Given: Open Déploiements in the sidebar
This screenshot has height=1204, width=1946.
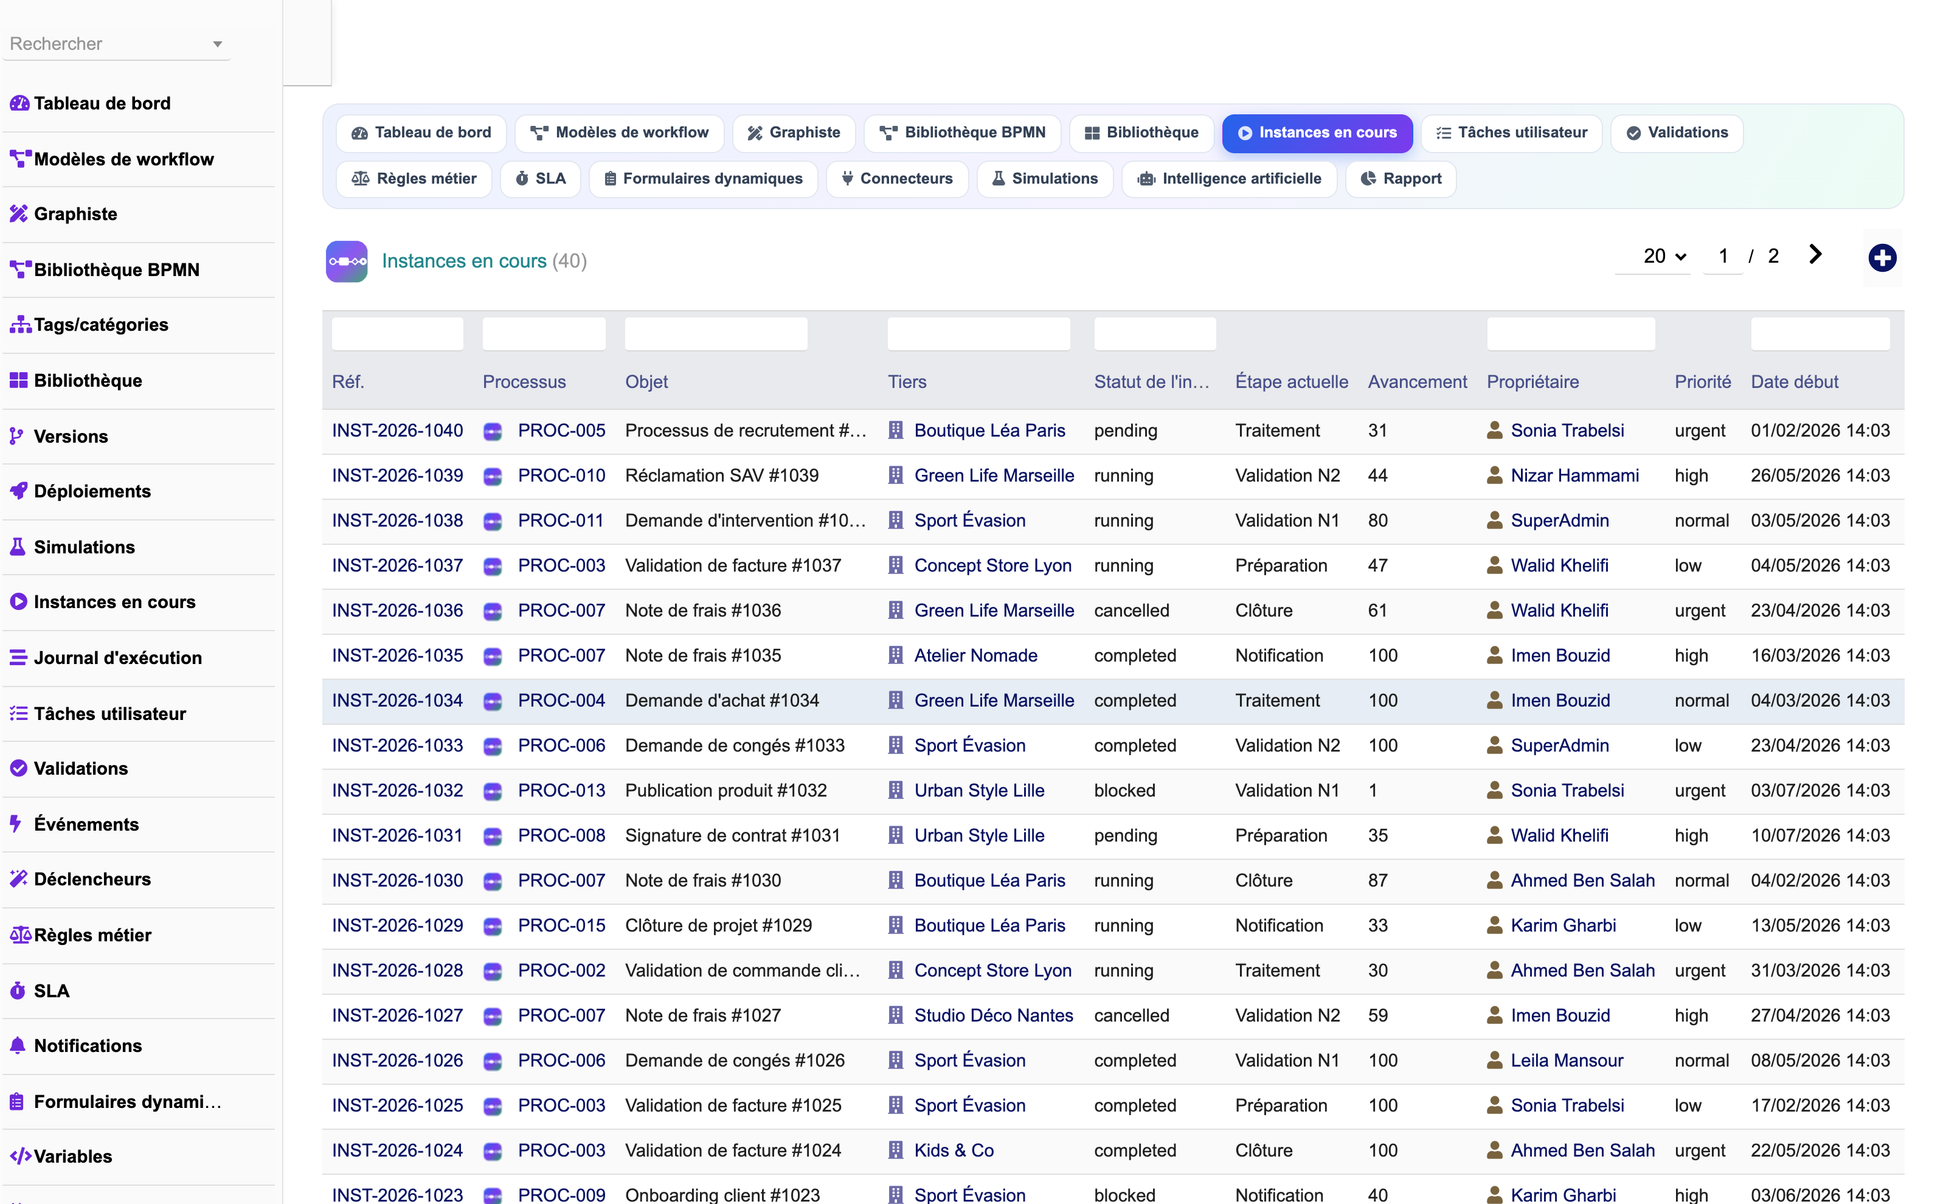Looking at the screenshot, I should tap(80, 491).
